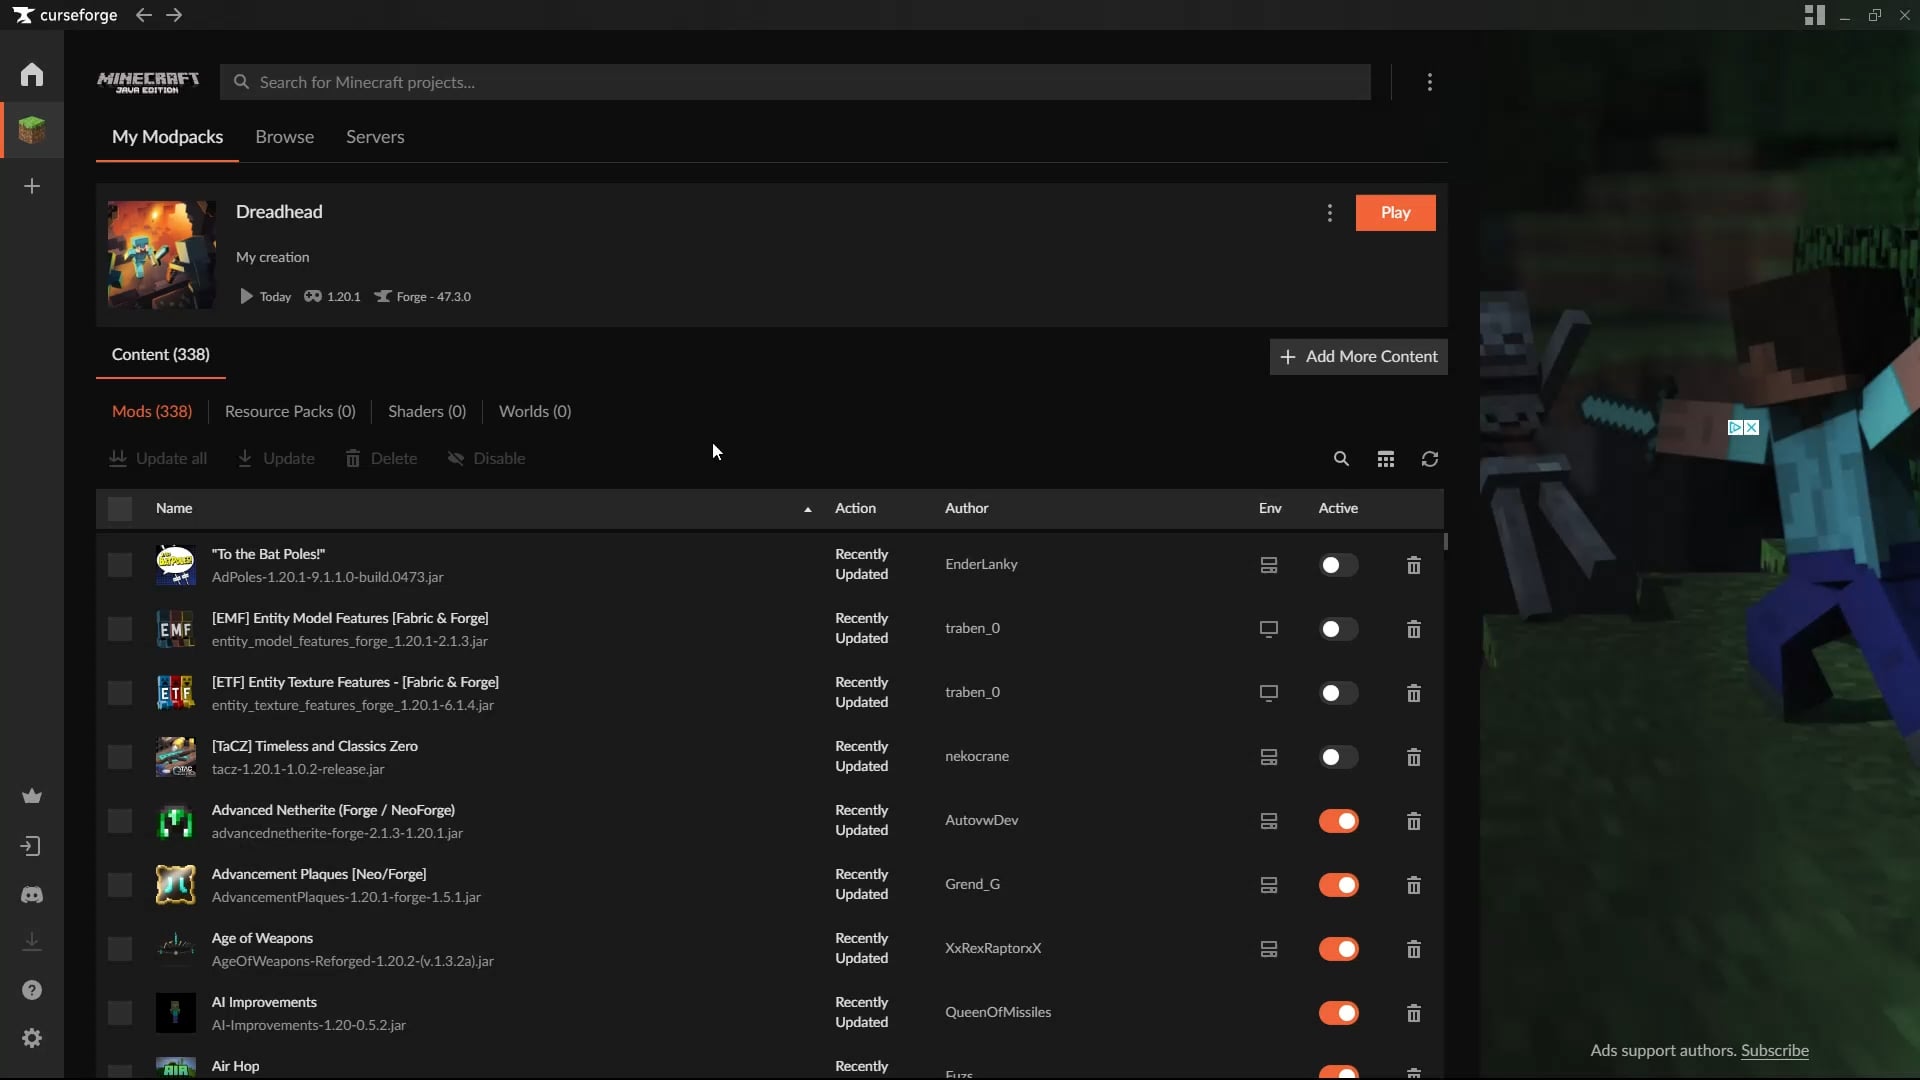Open the Discord icon in sidebar
Viewport: 1920px width, 1080px height.
click(32, 894)
